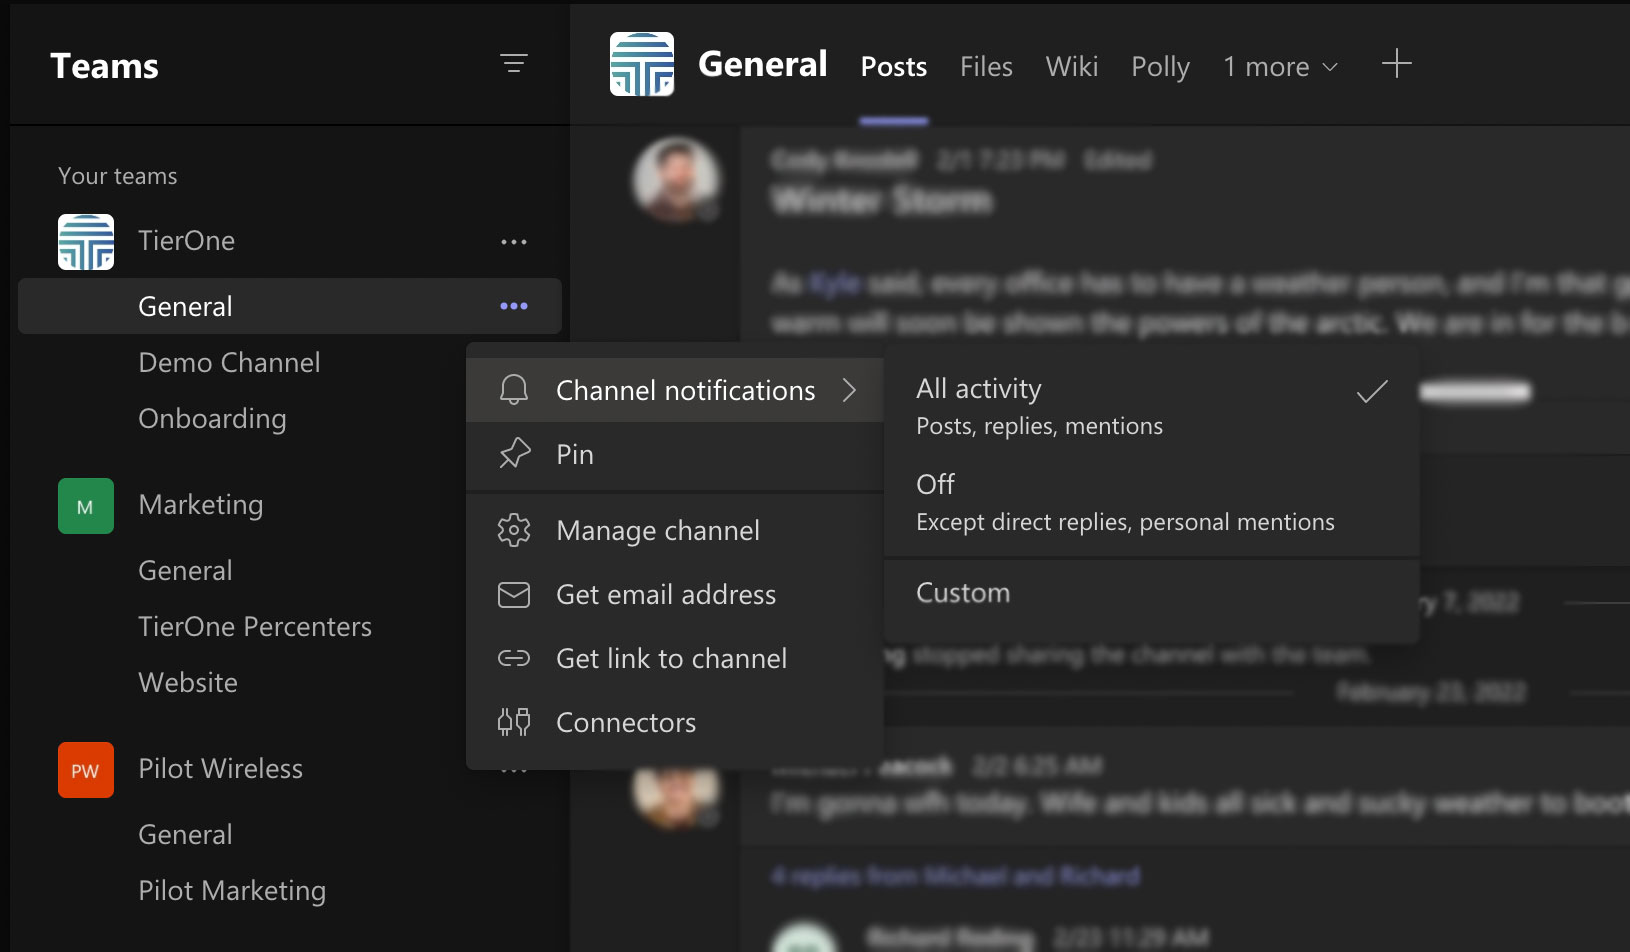The height and width of the screenshot is (952, 1630).
Task: Open the Demo Channel
Action: tap(229, 362)
